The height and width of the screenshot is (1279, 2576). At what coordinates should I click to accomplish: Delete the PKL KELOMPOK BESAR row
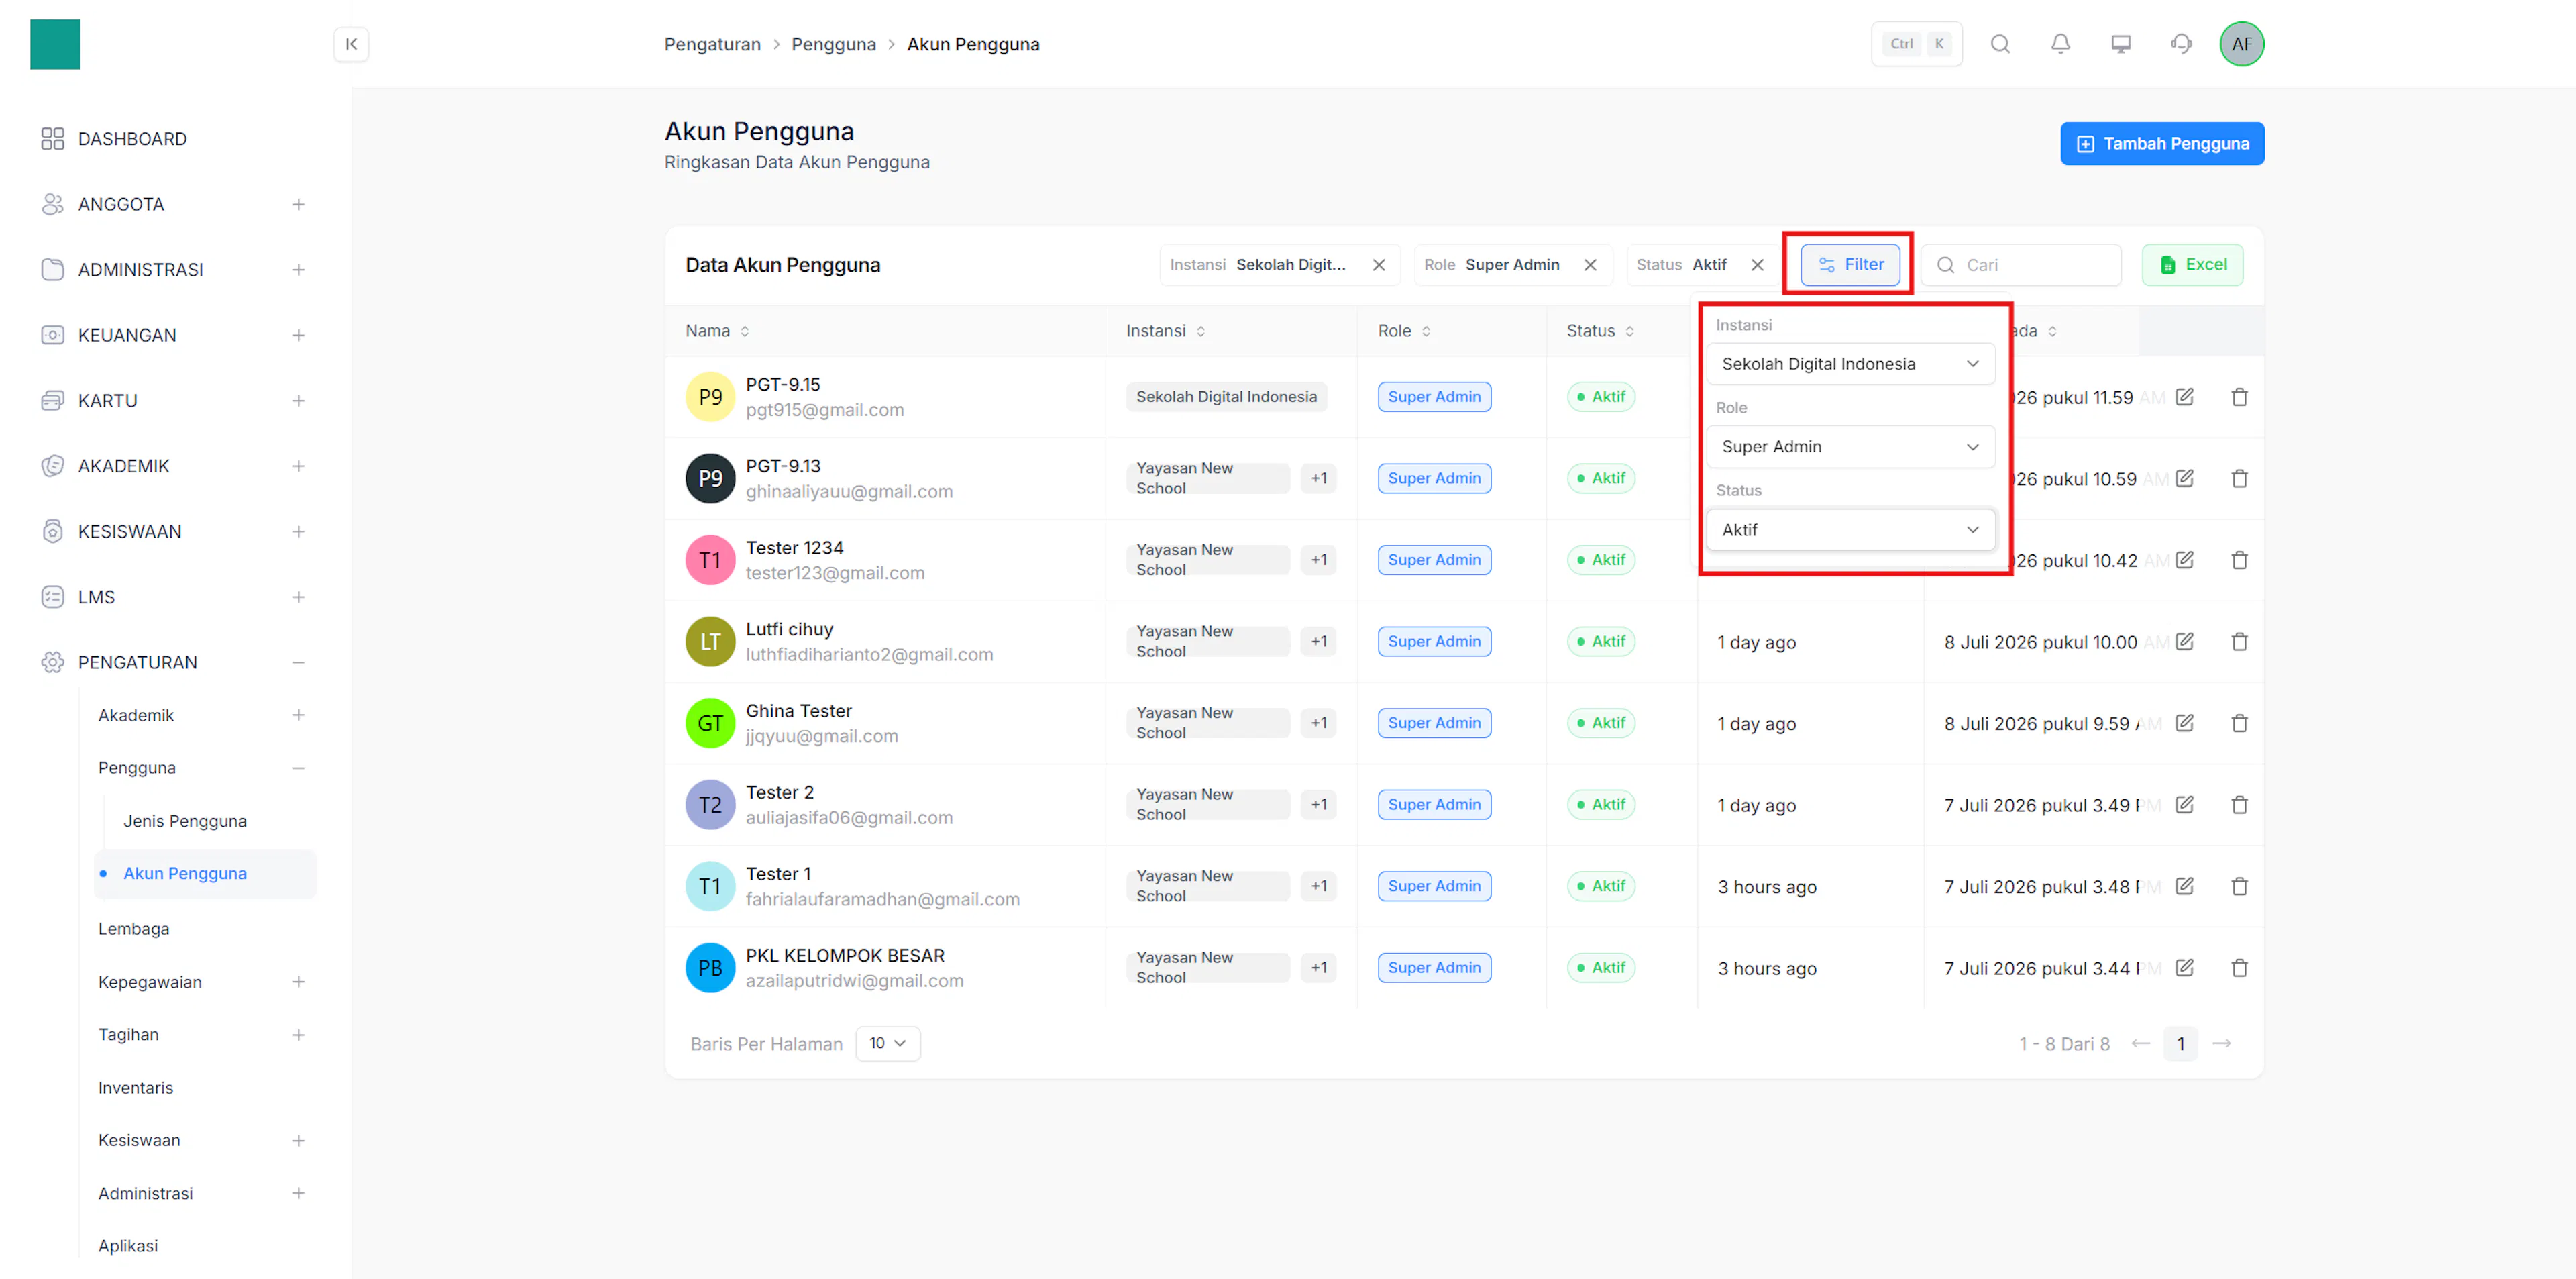[x=2239, y=968]
